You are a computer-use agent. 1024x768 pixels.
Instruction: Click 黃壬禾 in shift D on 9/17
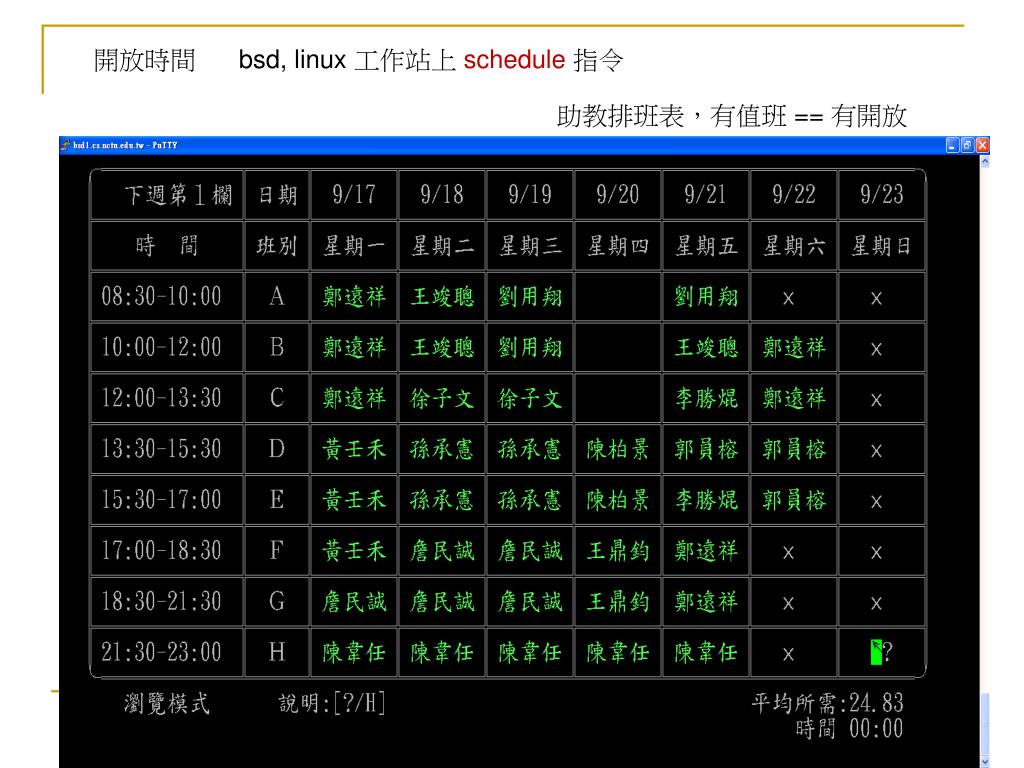(354, 449)
